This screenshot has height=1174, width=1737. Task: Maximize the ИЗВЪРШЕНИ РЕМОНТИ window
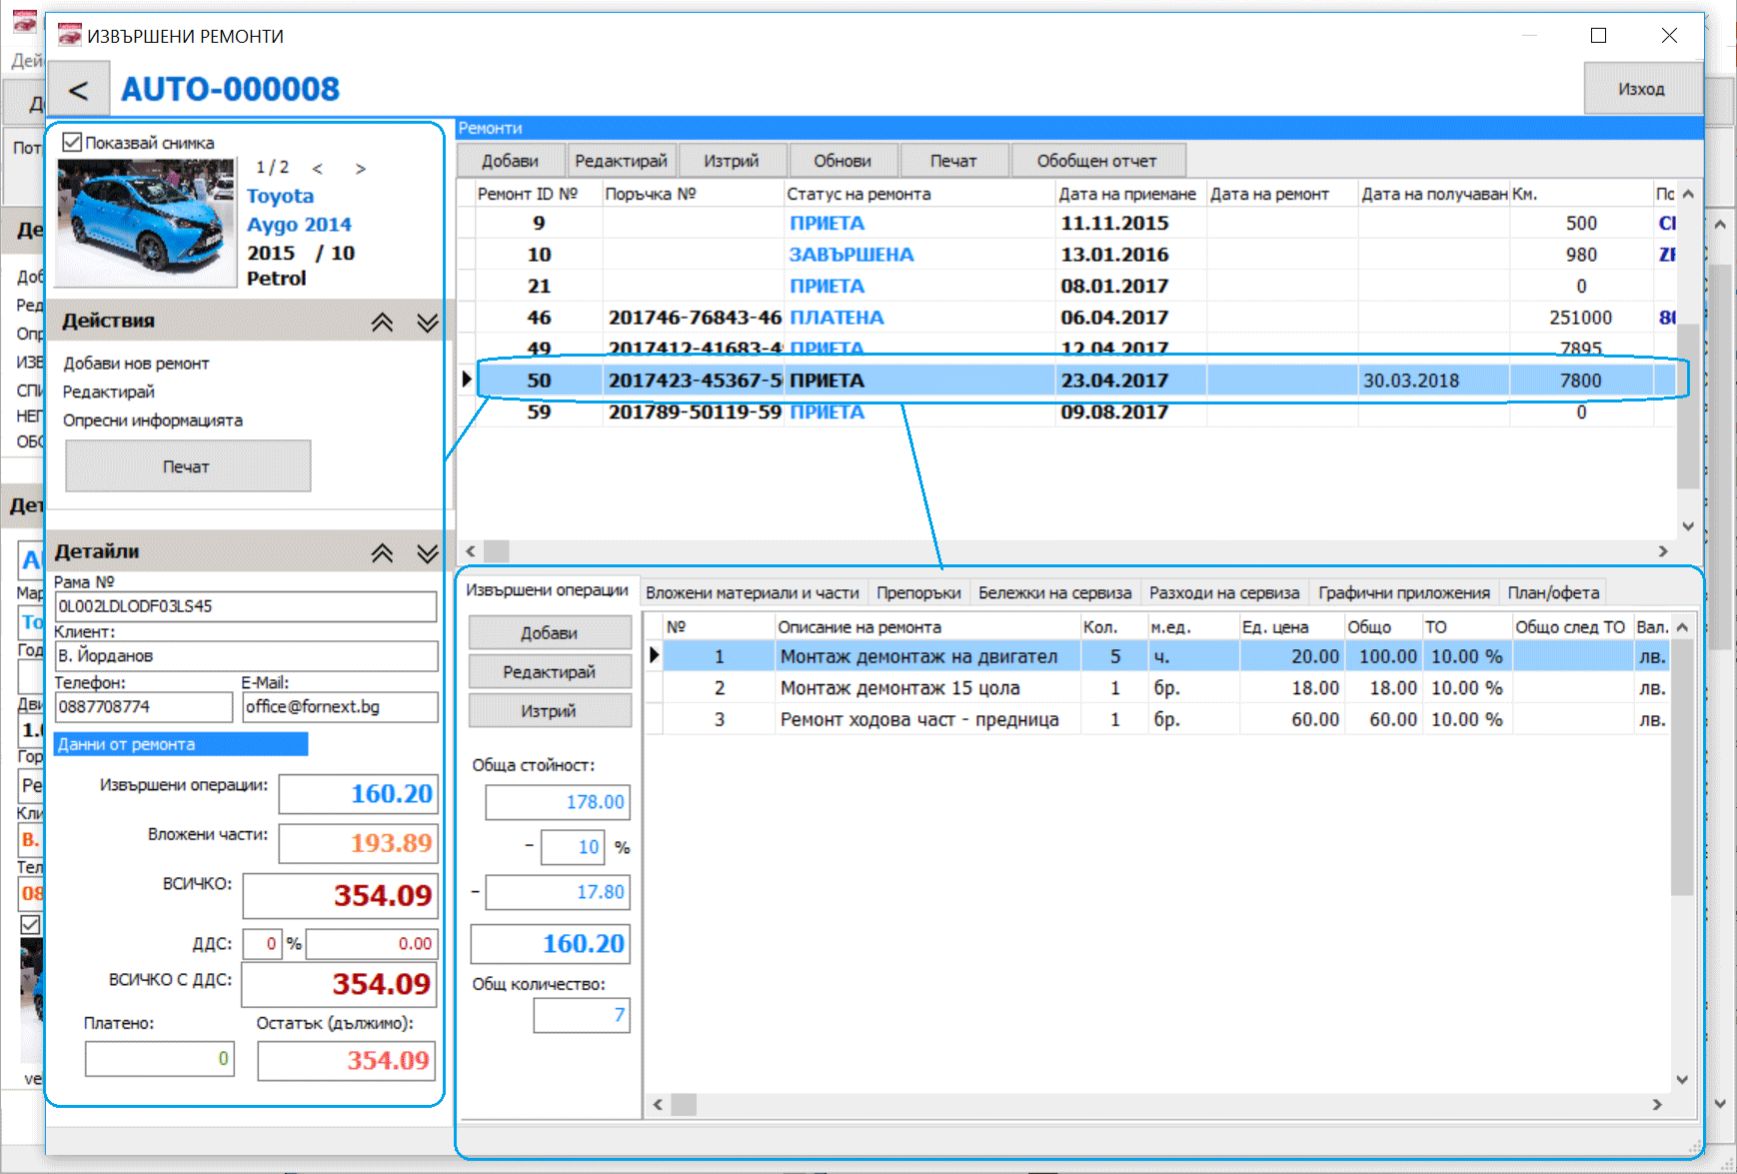click(x=1598, y=36)
